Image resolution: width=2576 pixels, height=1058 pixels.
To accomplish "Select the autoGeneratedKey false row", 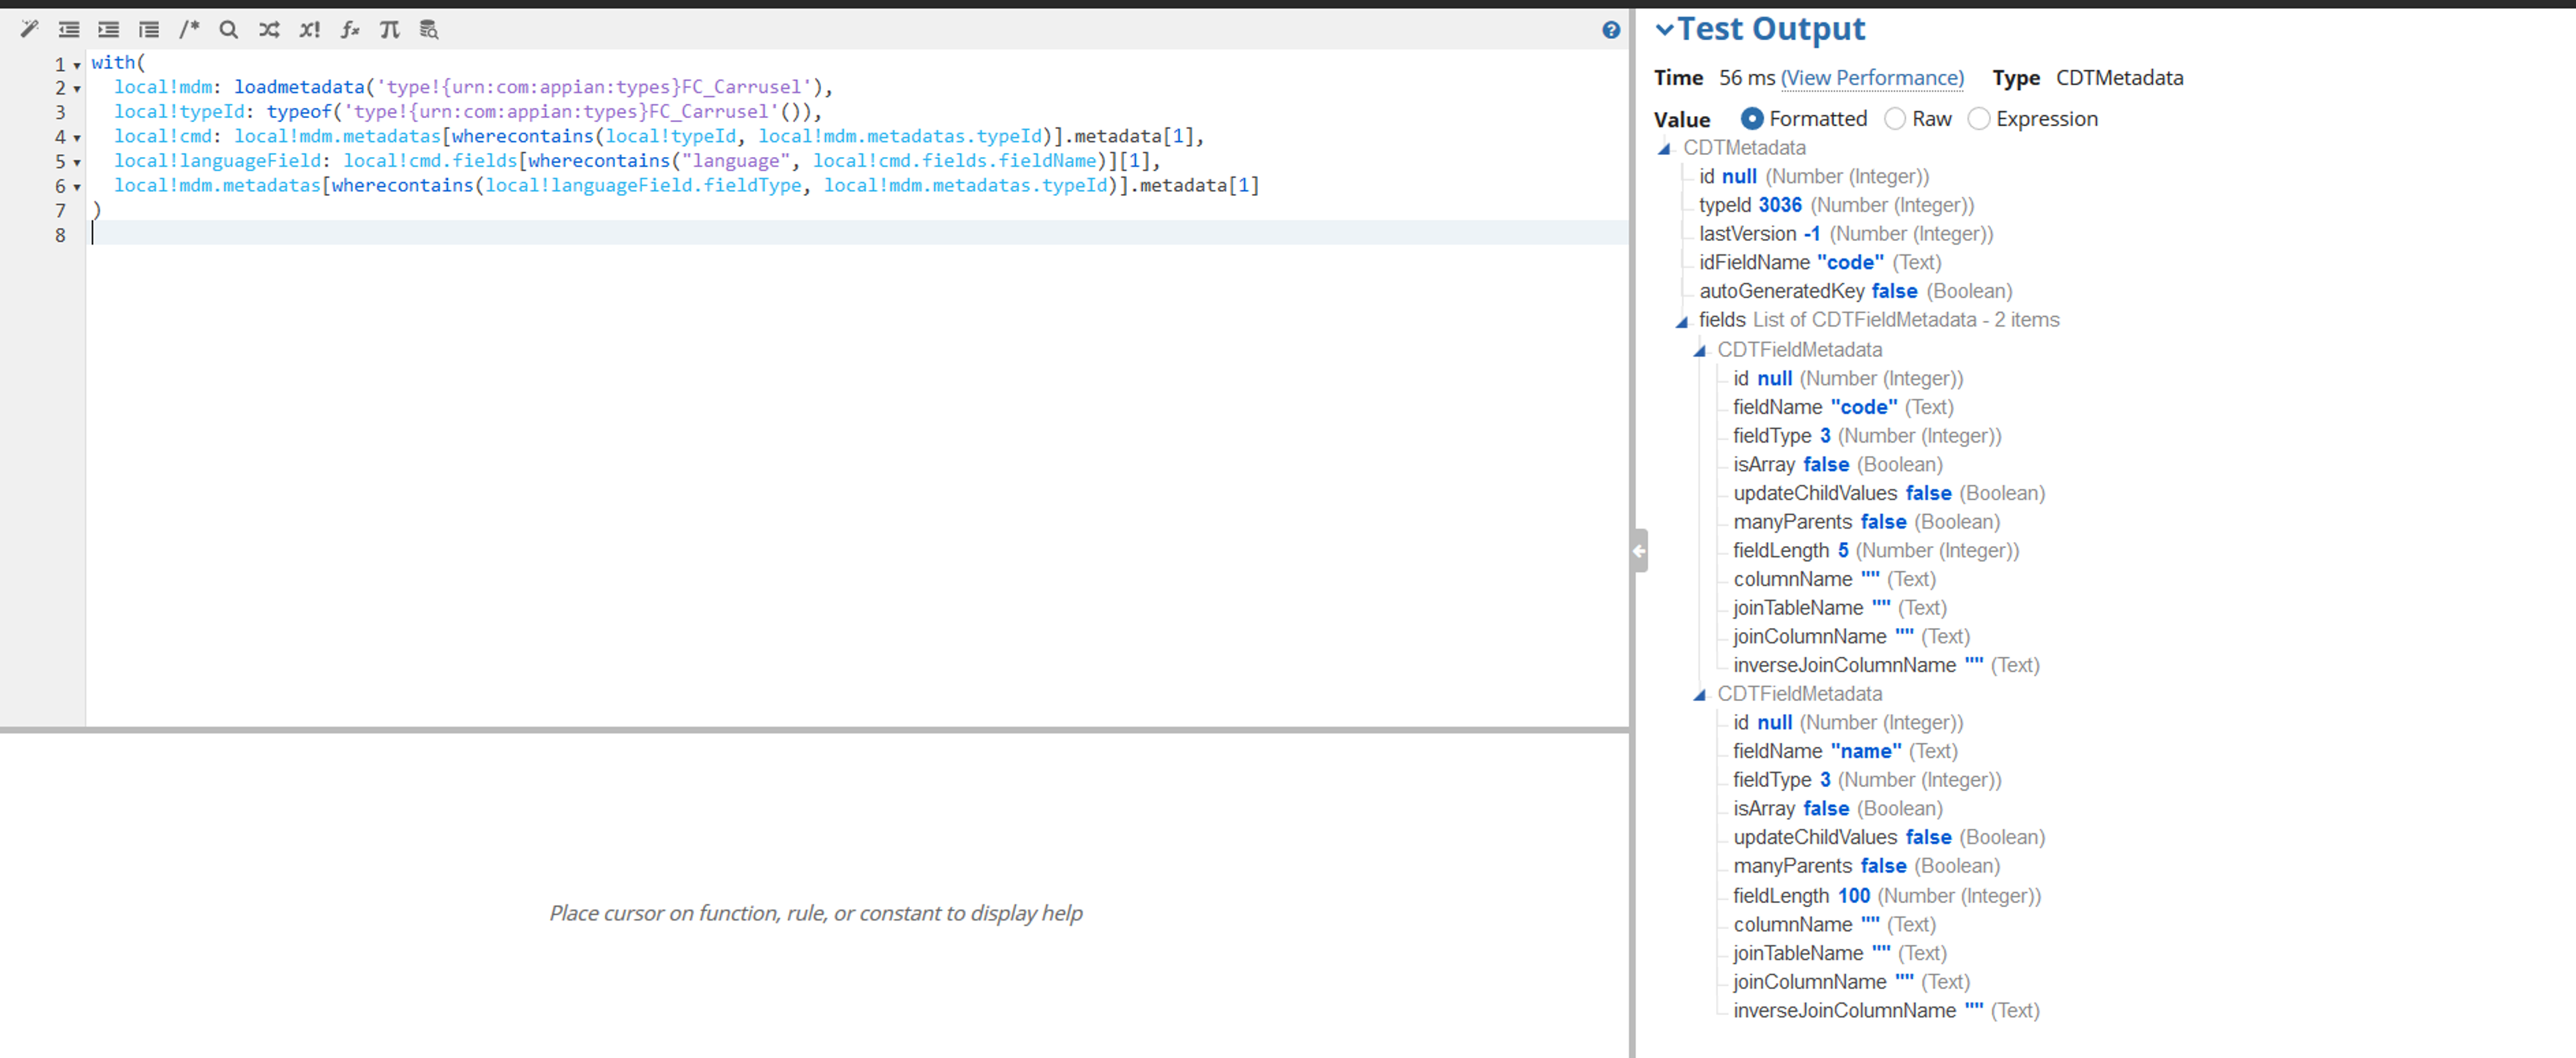I will click(1855, 291).
